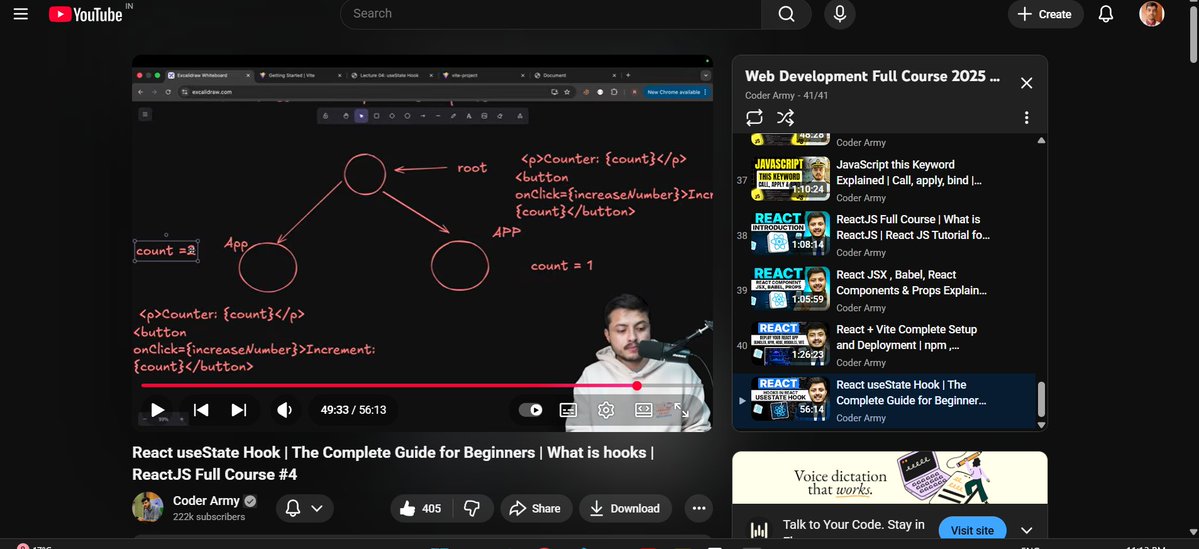This screenshot has height=549, width=1199.
Task: Open React JSX, Babel, React Components video
Action: point(911,282)
